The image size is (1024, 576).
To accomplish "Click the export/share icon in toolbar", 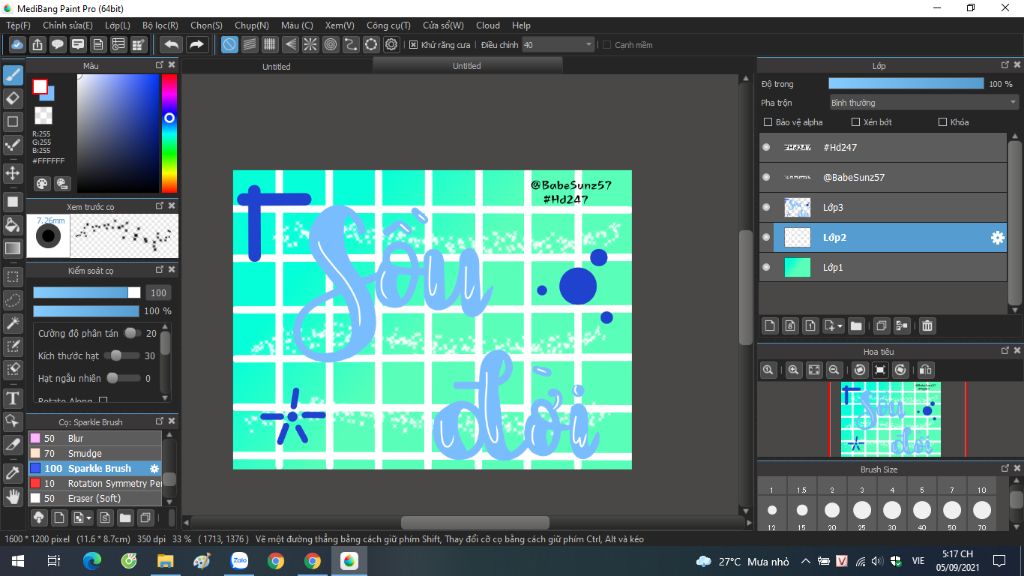I will (37, 44).
